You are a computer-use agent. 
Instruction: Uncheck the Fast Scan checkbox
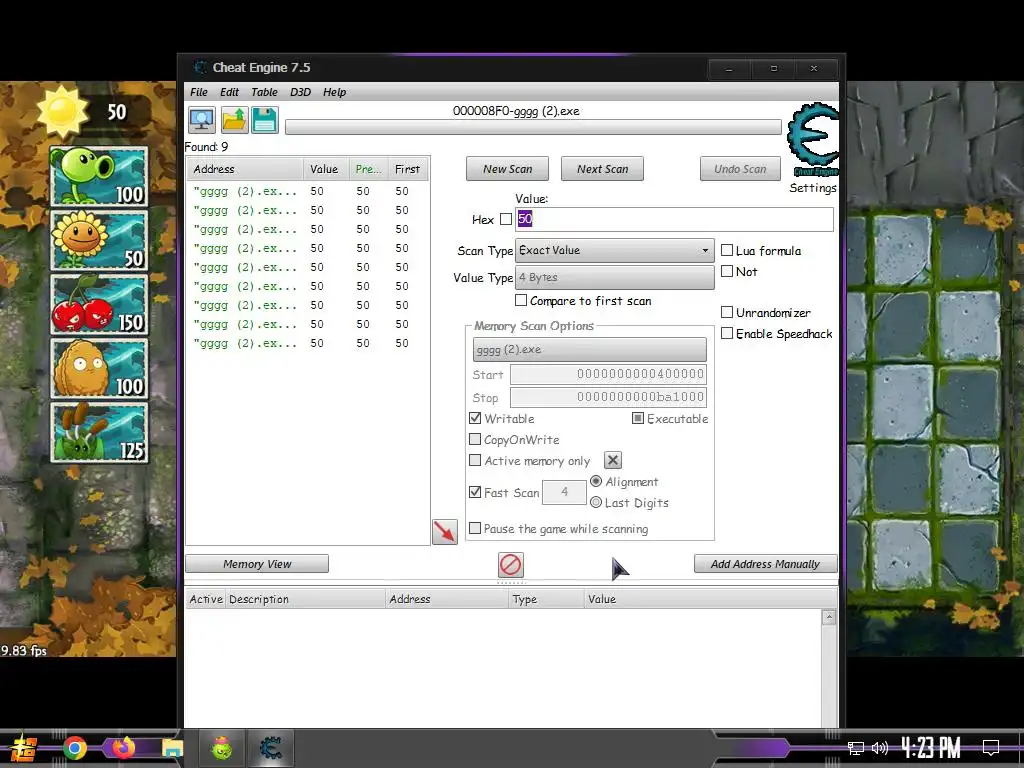[475, 492]
